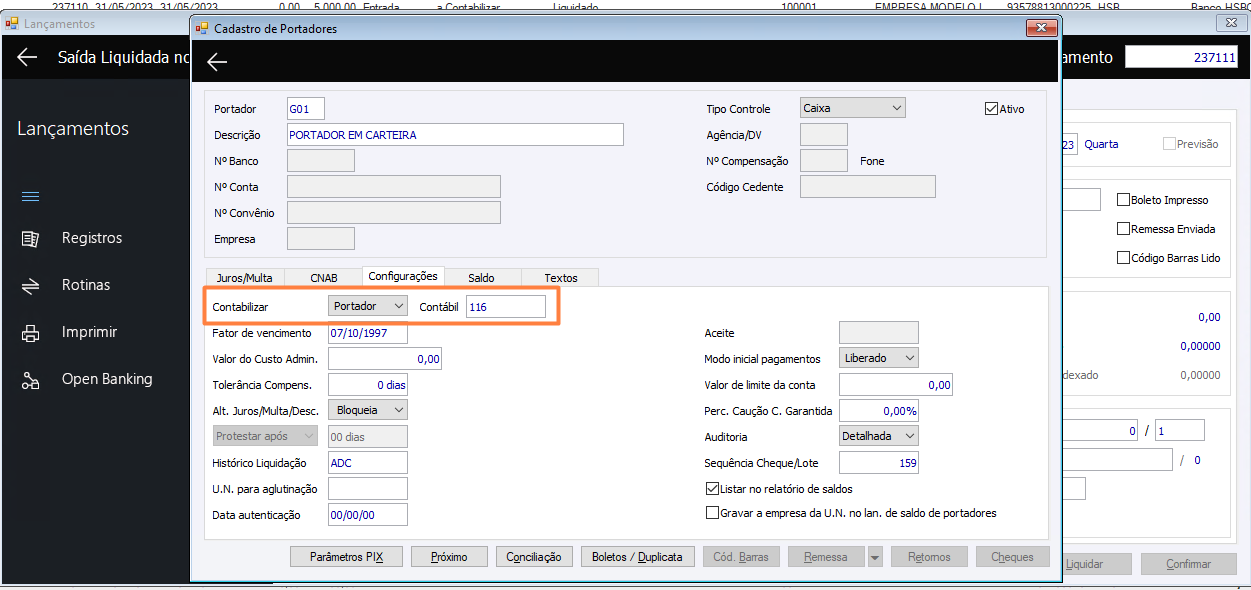The width and height of the screenshot is (1251, 590).
Task: Click the Portador code field G01
Action: [306, 108]
